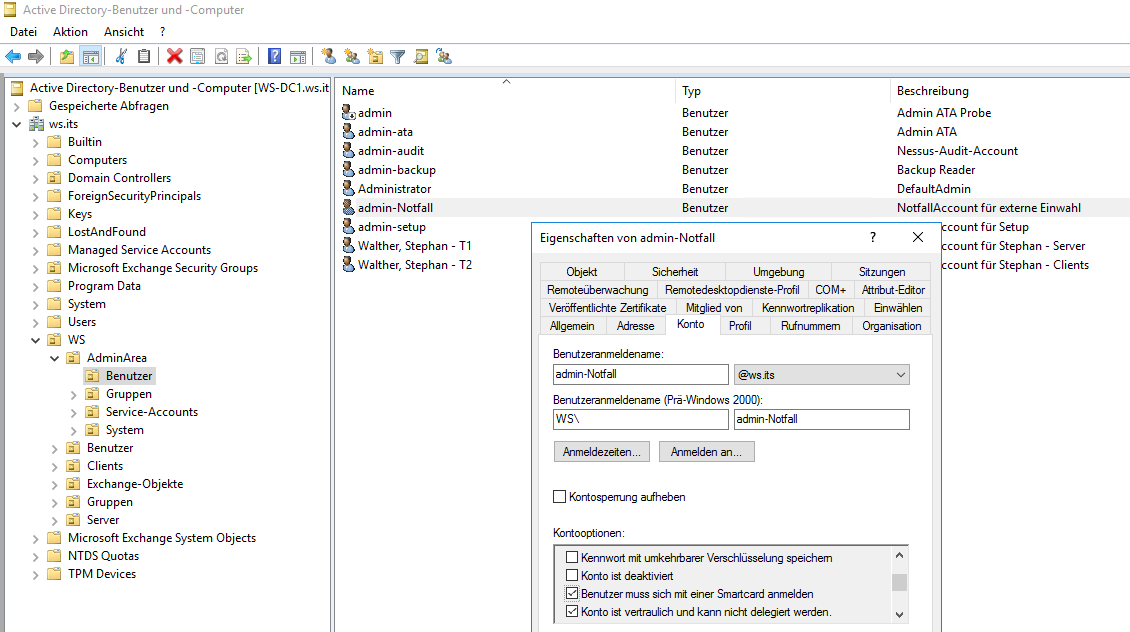The width and height of the screenshot is (1130, 632).
Task: Click the Walther, Stephan - T2 user icon
Action: [x=349, y=264]
